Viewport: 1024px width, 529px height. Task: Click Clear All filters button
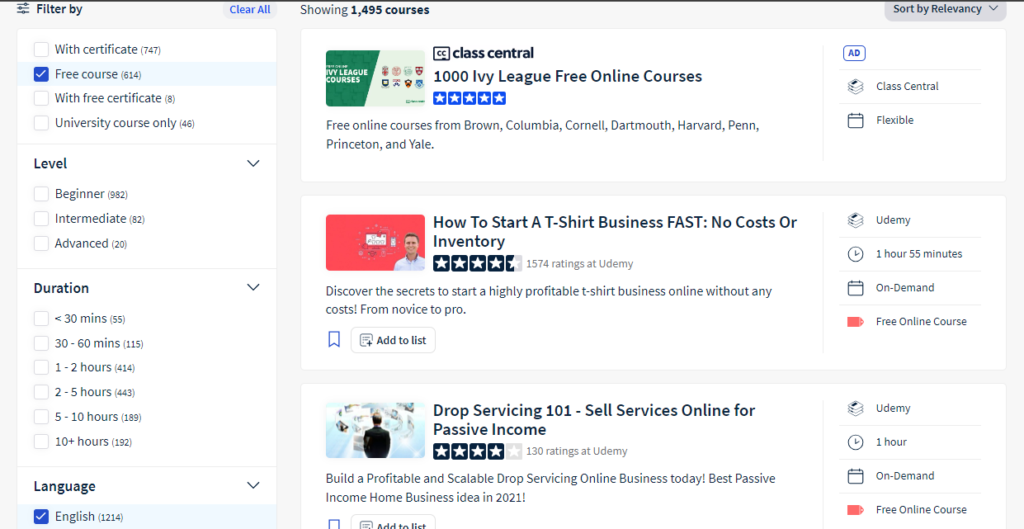click(249, 9)
